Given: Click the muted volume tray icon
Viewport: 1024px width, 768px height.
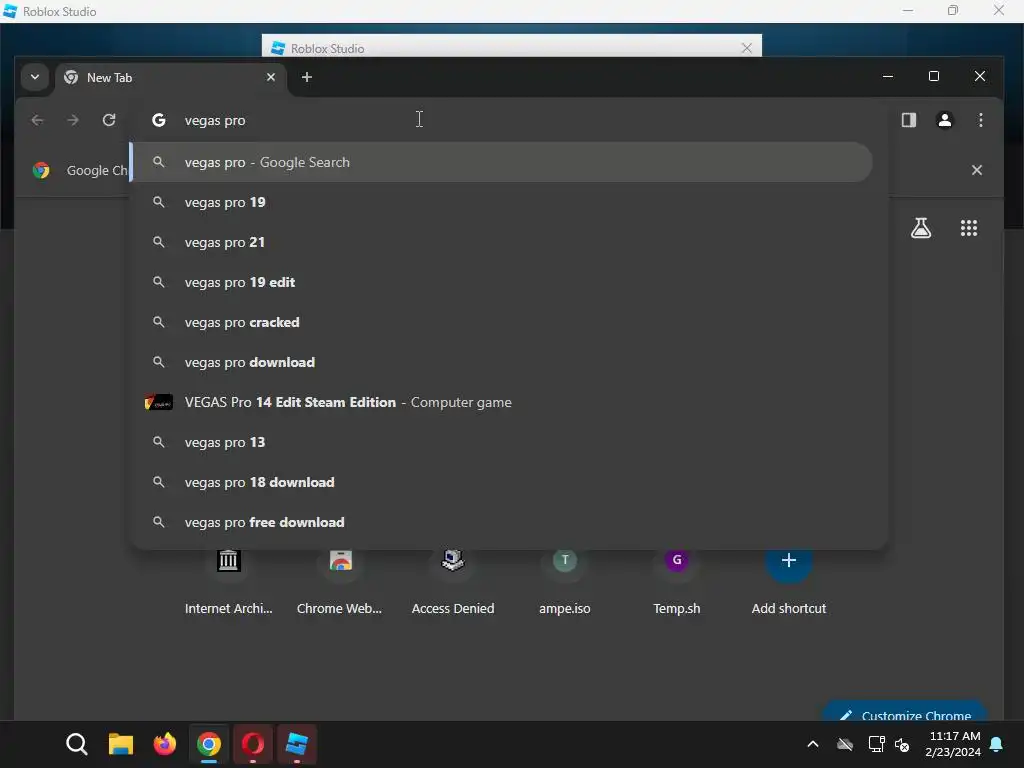Looking at the screenshot, I should (x=903, y=744).
